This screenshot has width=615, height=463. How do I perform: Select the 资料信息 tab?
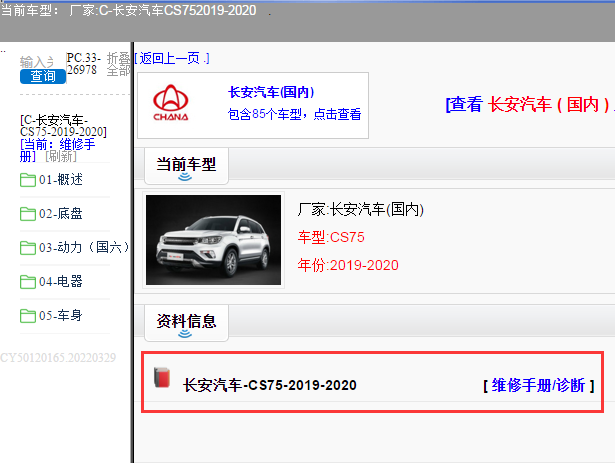point(186,323)
